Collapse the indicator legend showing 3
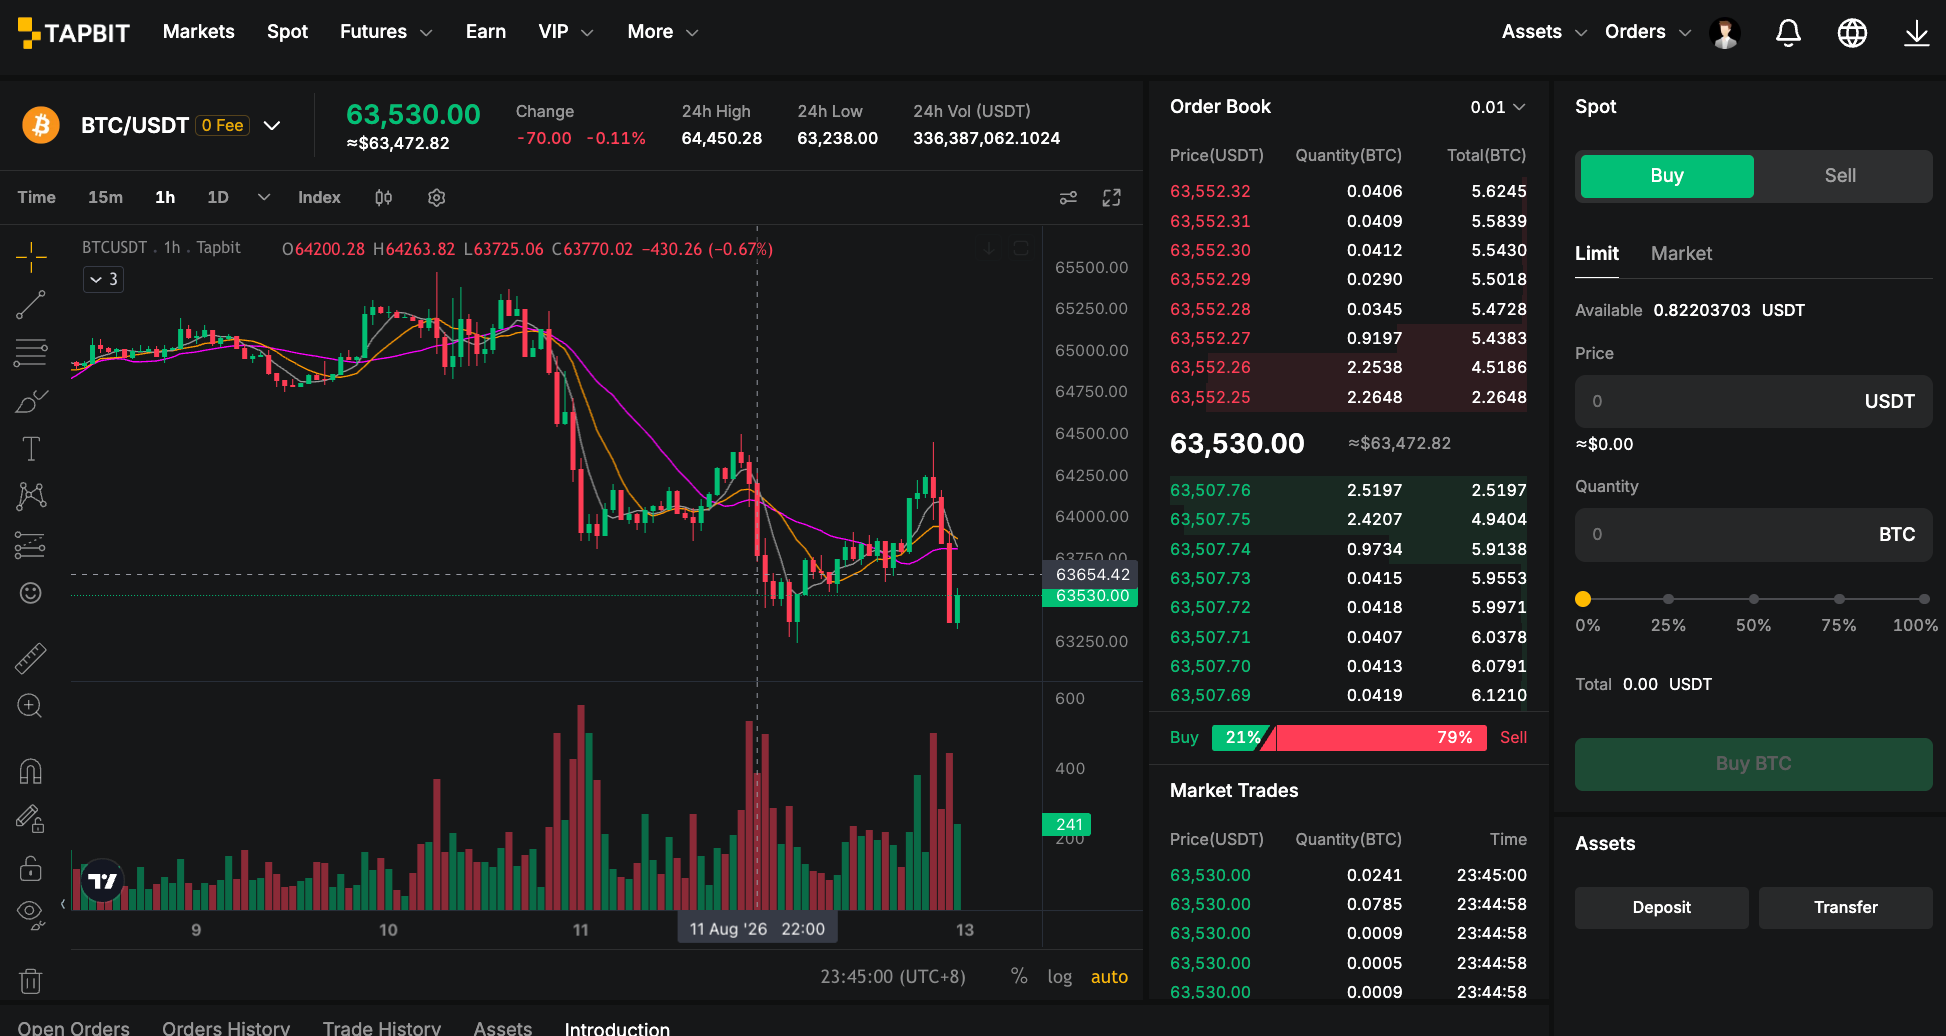 (x=103, y=279)
